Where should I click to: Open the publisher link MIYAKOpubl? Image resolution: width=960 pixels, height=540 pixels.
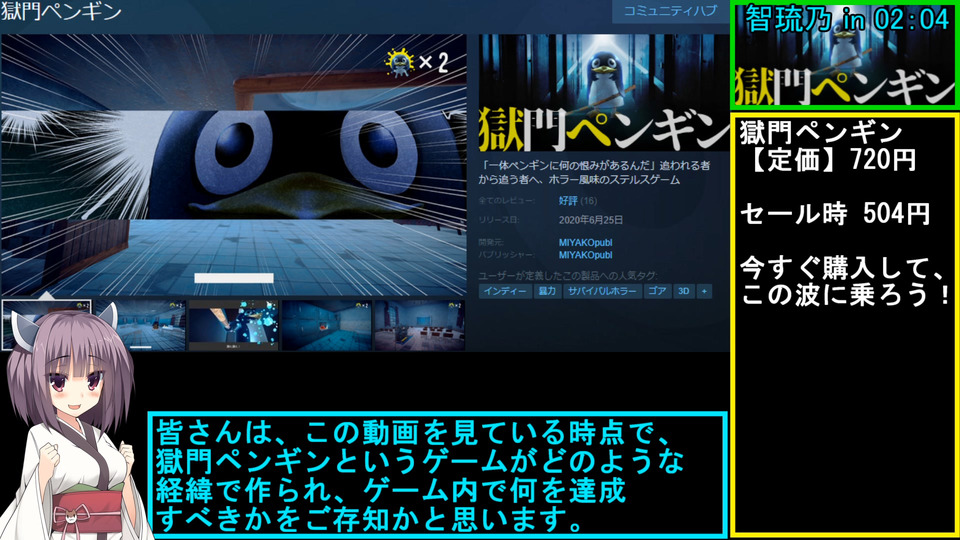click(585, 255)
